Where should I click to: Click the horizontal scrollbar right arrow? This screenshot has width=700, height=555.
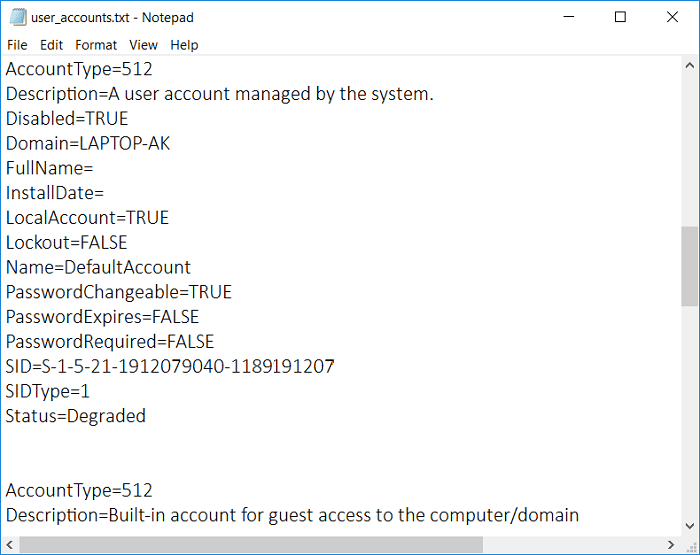672,545
